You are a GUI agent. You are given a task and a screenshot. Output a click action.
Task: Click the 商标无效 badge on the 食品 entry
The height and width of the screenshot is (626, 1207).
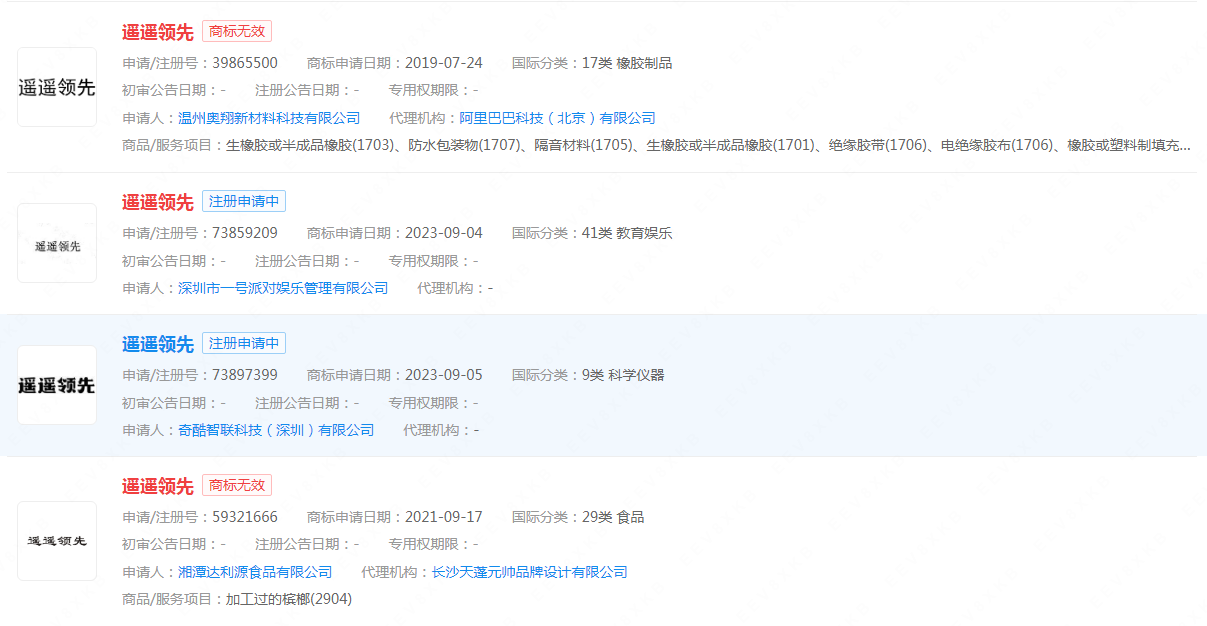237,485
